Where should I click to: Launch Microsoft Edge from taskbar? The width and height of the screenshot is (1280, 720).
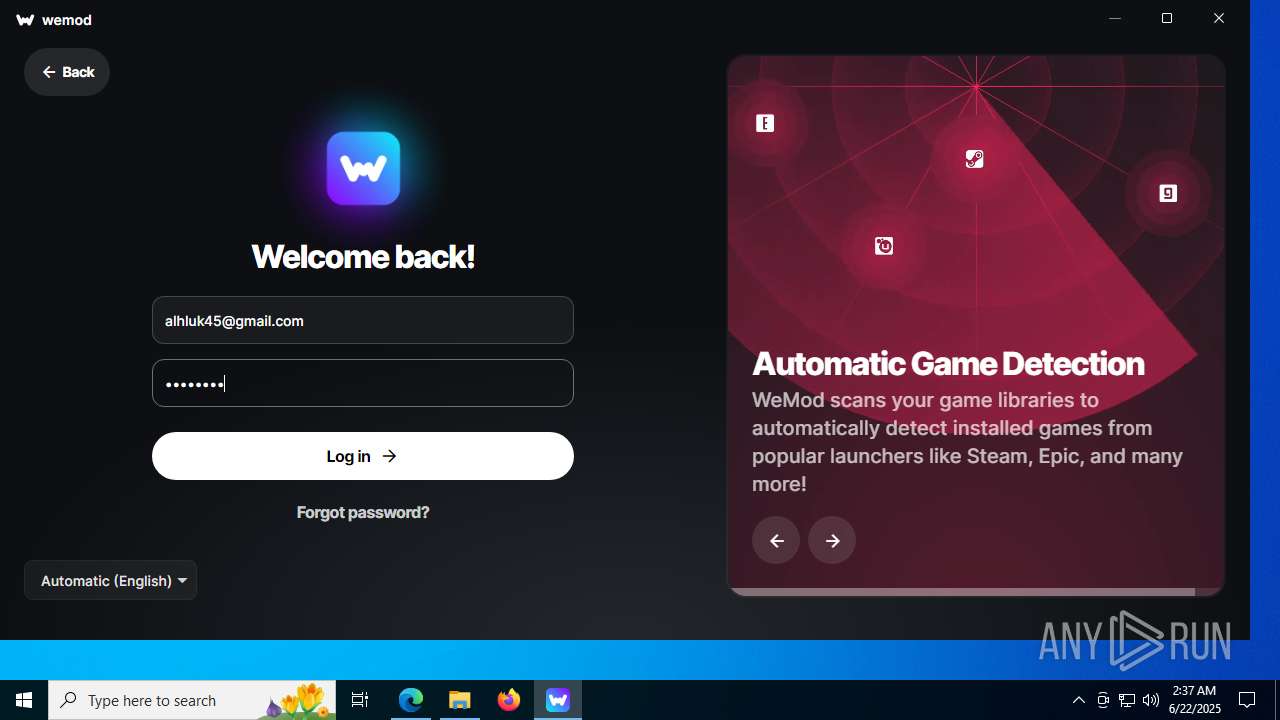411,700
